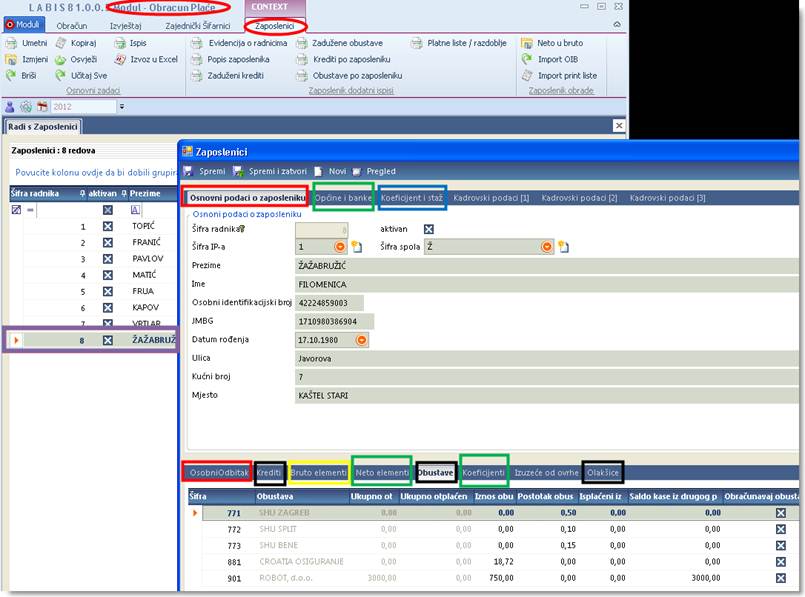Open the Koeficijent i staž tab
Screen dimensions: 805x597
[x=412, y=198]
